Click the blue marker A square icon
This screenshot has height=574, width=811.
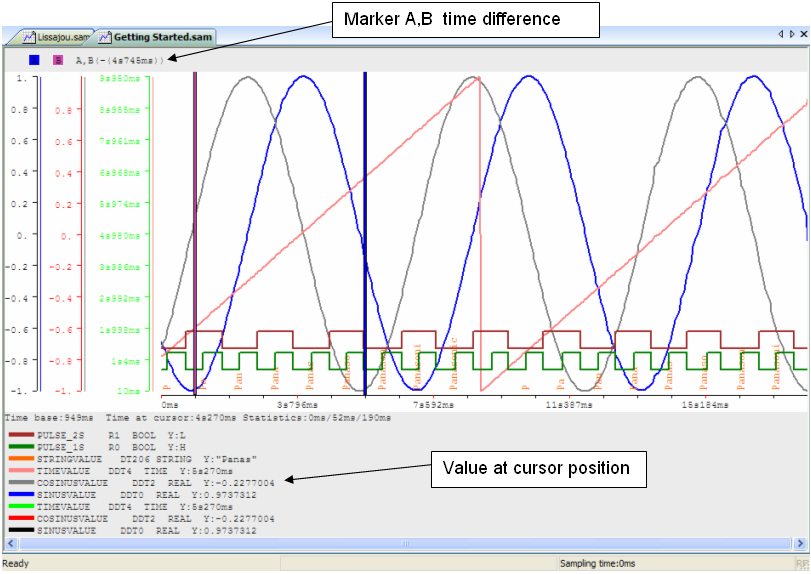(x=34, y=61)
